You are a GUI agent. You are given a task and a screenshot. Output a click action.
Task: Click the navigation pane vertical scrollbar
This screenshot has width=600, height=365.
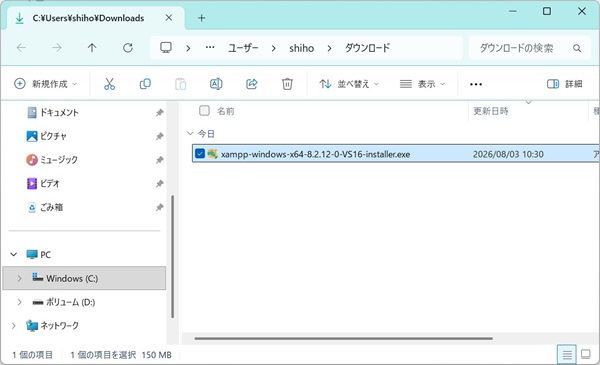[x=172, y=256]
